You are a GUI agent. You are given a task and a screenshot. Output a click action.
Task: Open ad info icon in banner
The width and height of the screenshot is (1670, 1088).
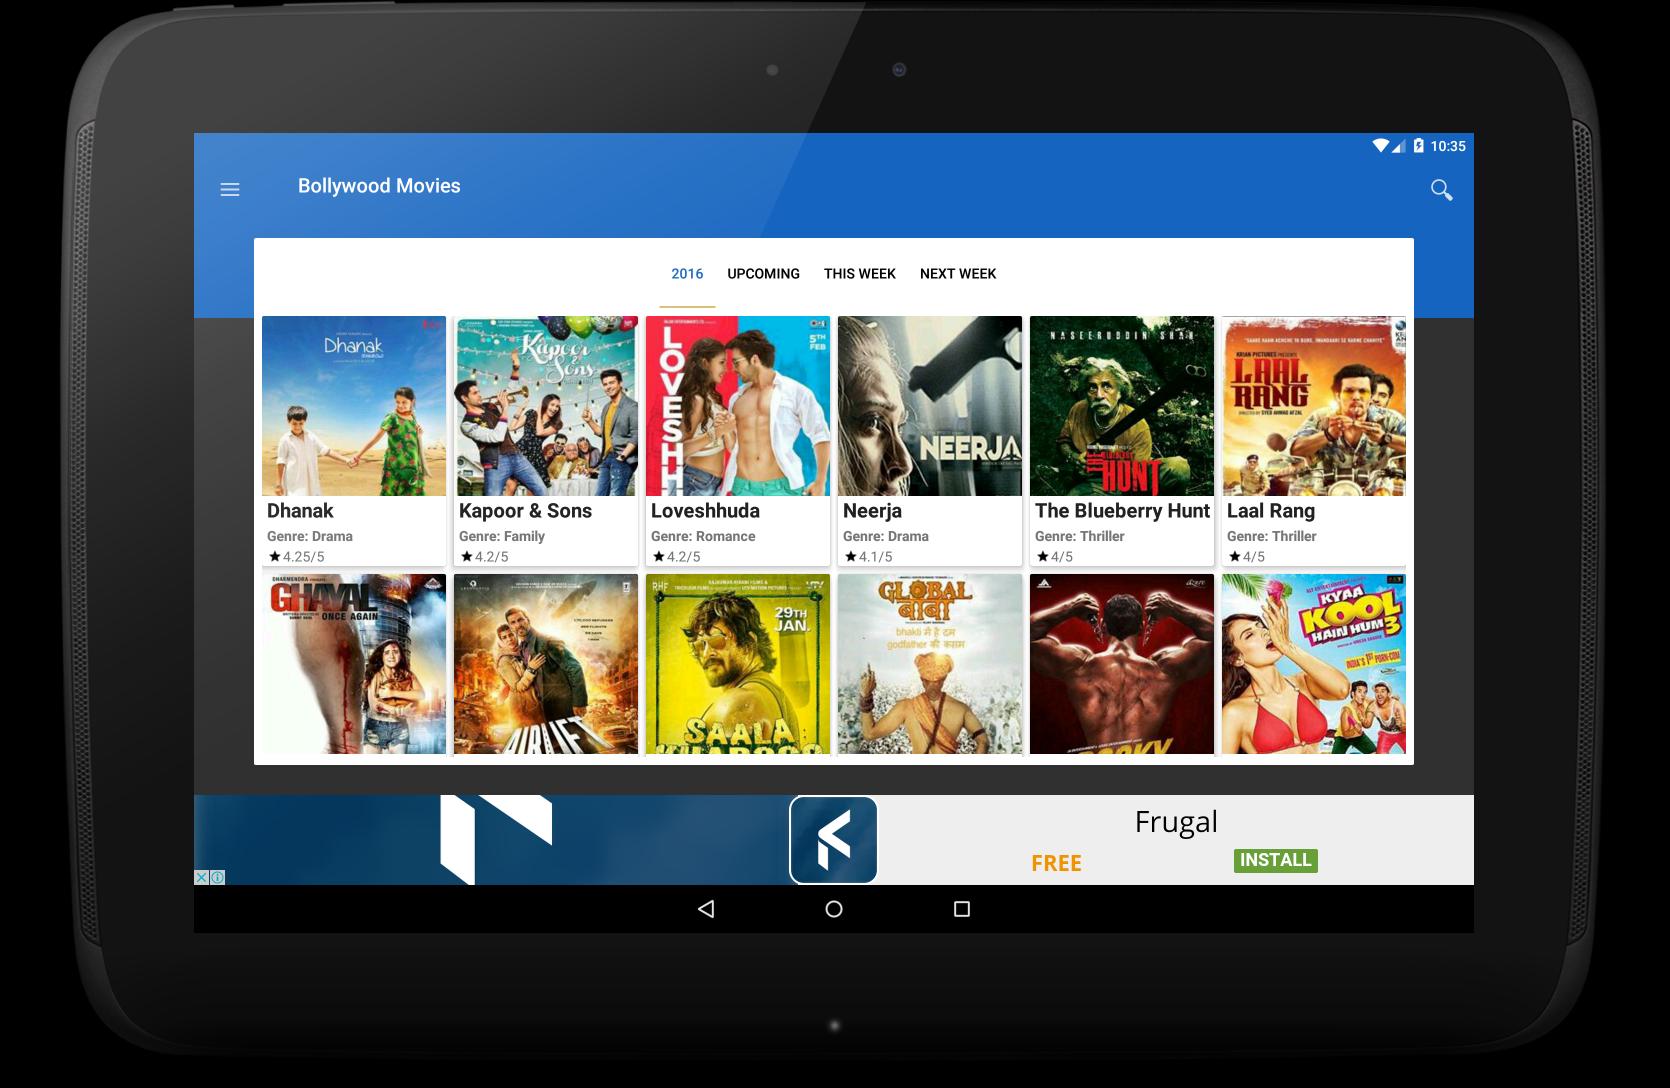tap(217, 877)
